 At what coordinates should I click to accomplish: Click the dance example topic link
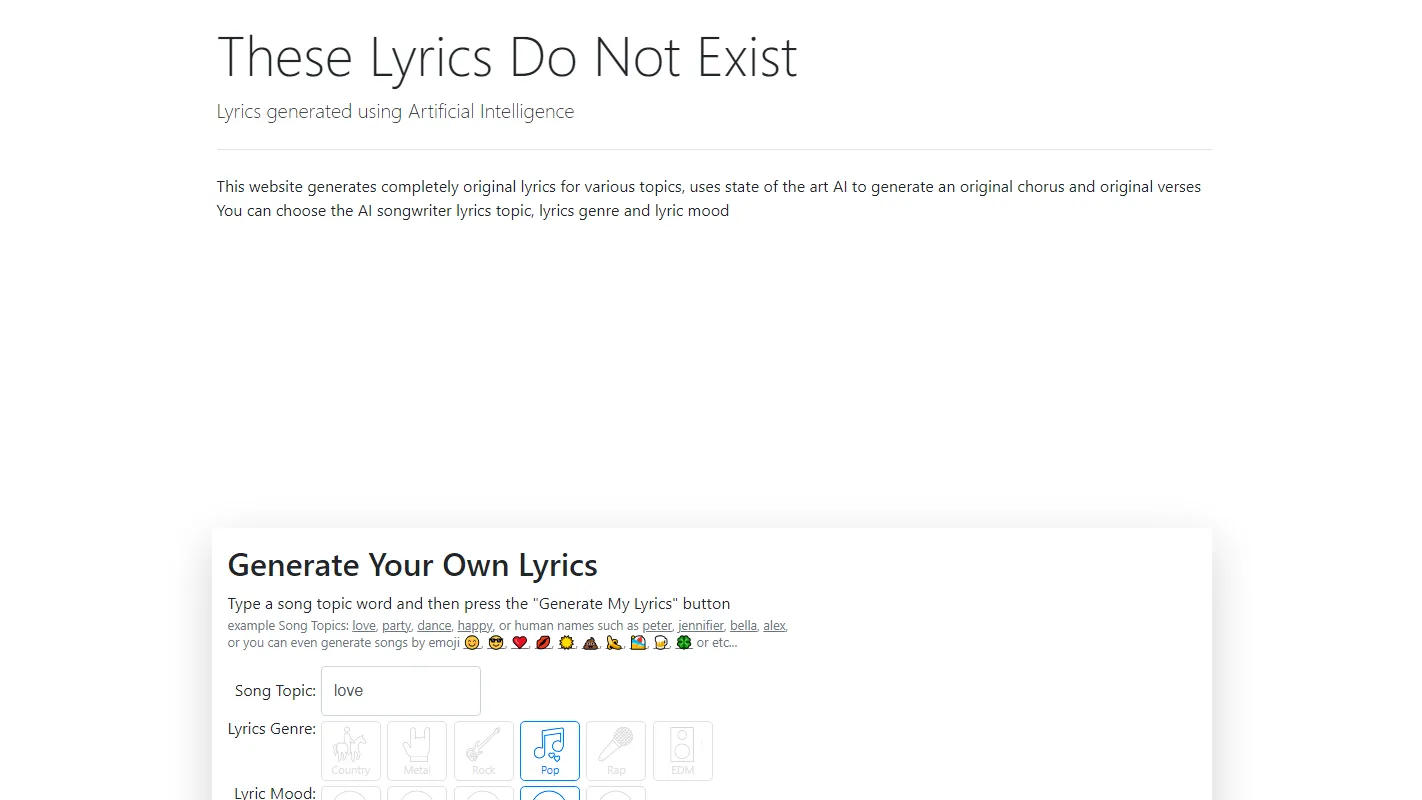[433, 625]
